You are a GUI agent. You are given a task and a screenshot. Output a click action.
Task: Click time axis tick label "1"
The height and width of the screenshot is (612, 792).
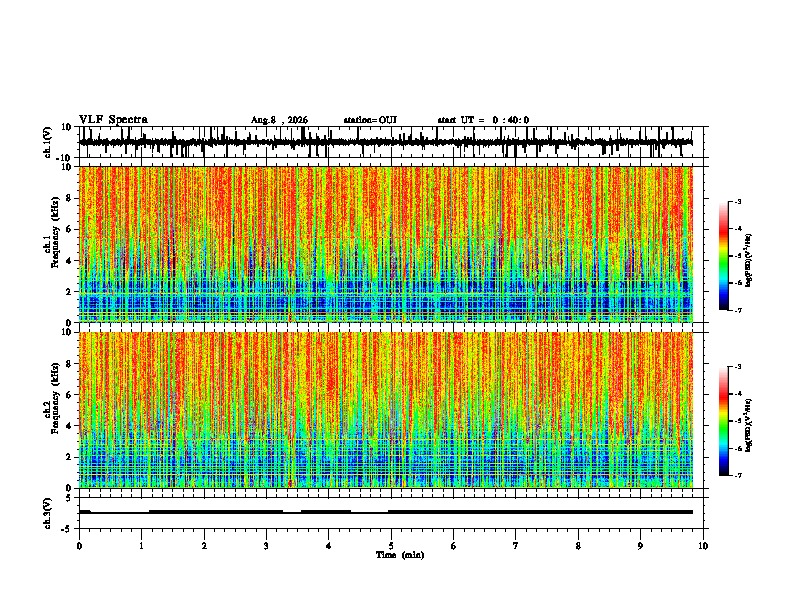[x=141, y=546]
